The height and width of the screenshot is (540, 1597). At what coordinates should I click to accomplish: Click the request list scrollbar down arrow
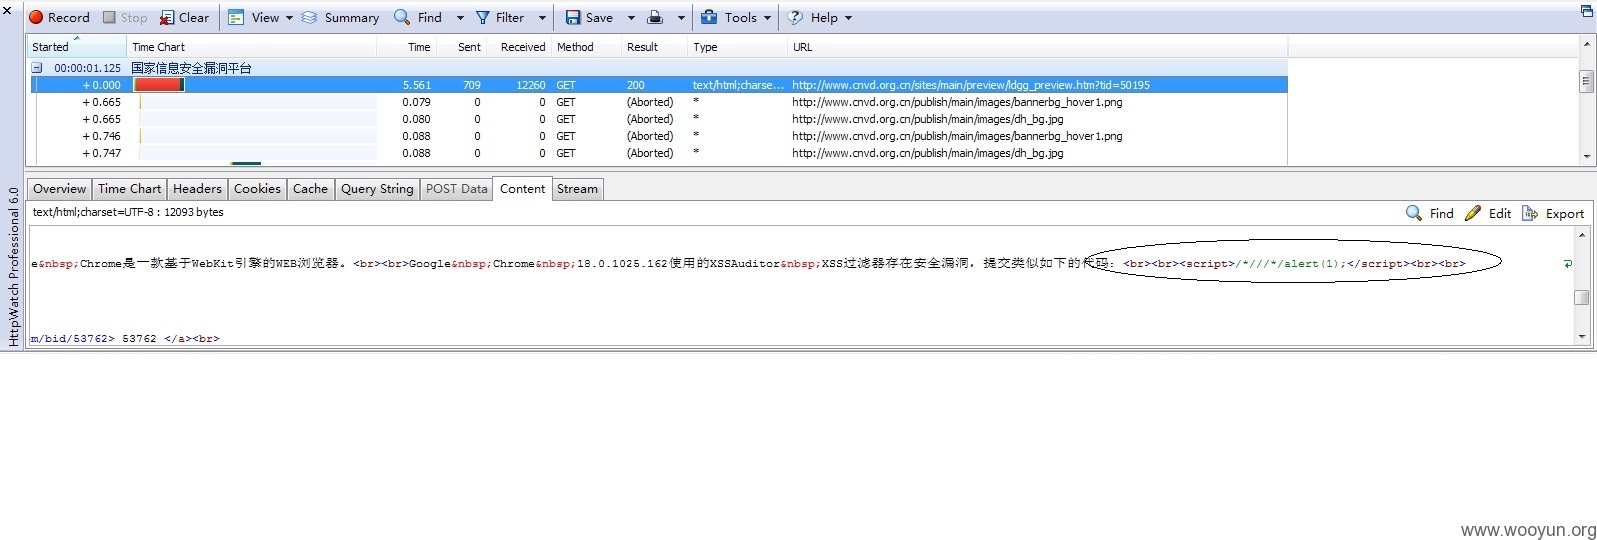tap(1586, 157)
